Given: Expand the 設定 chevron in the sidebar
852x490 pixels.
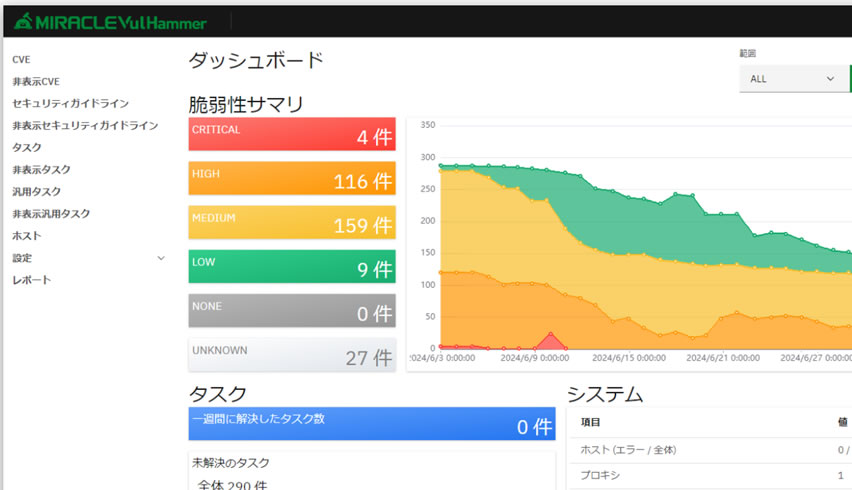Looking at the screenshot, I should [x=161, y=258].
